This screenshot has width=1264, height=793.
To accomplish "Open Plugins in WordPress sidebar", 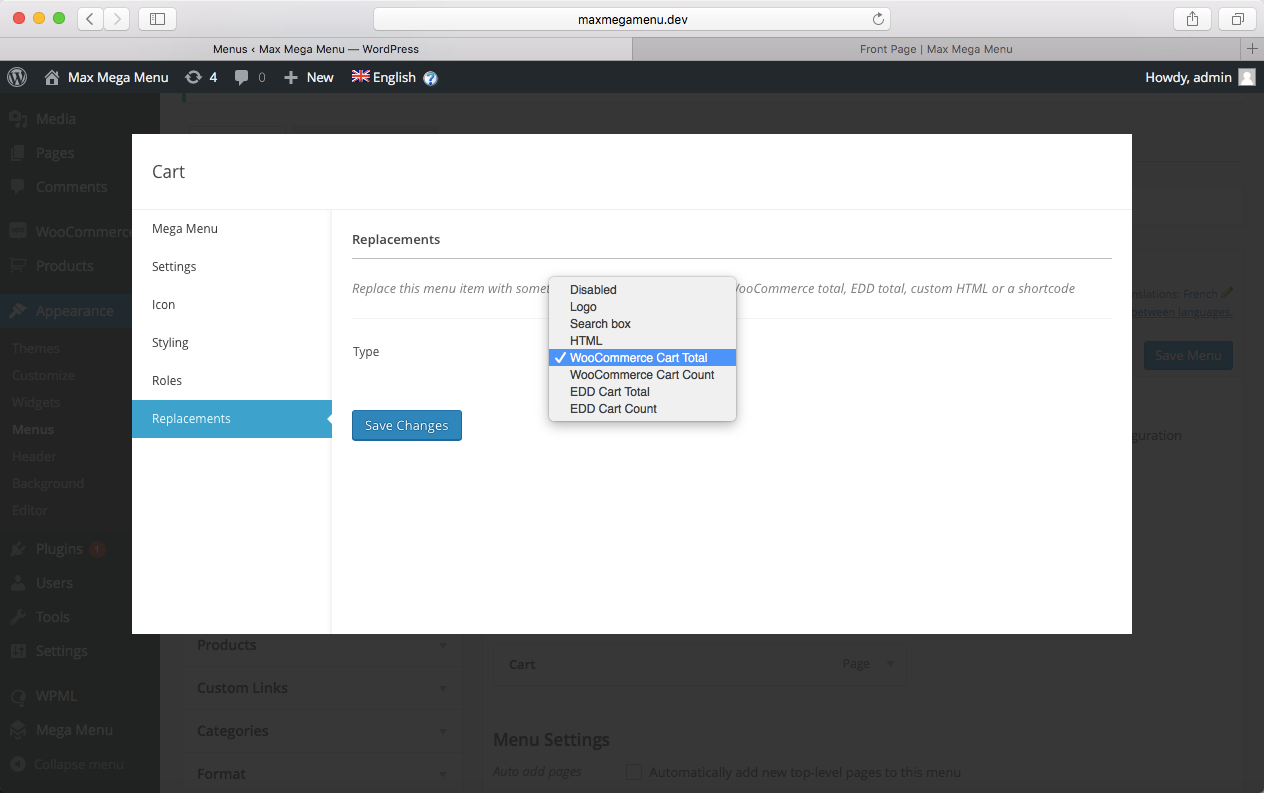I will click(x=59, y=549).
